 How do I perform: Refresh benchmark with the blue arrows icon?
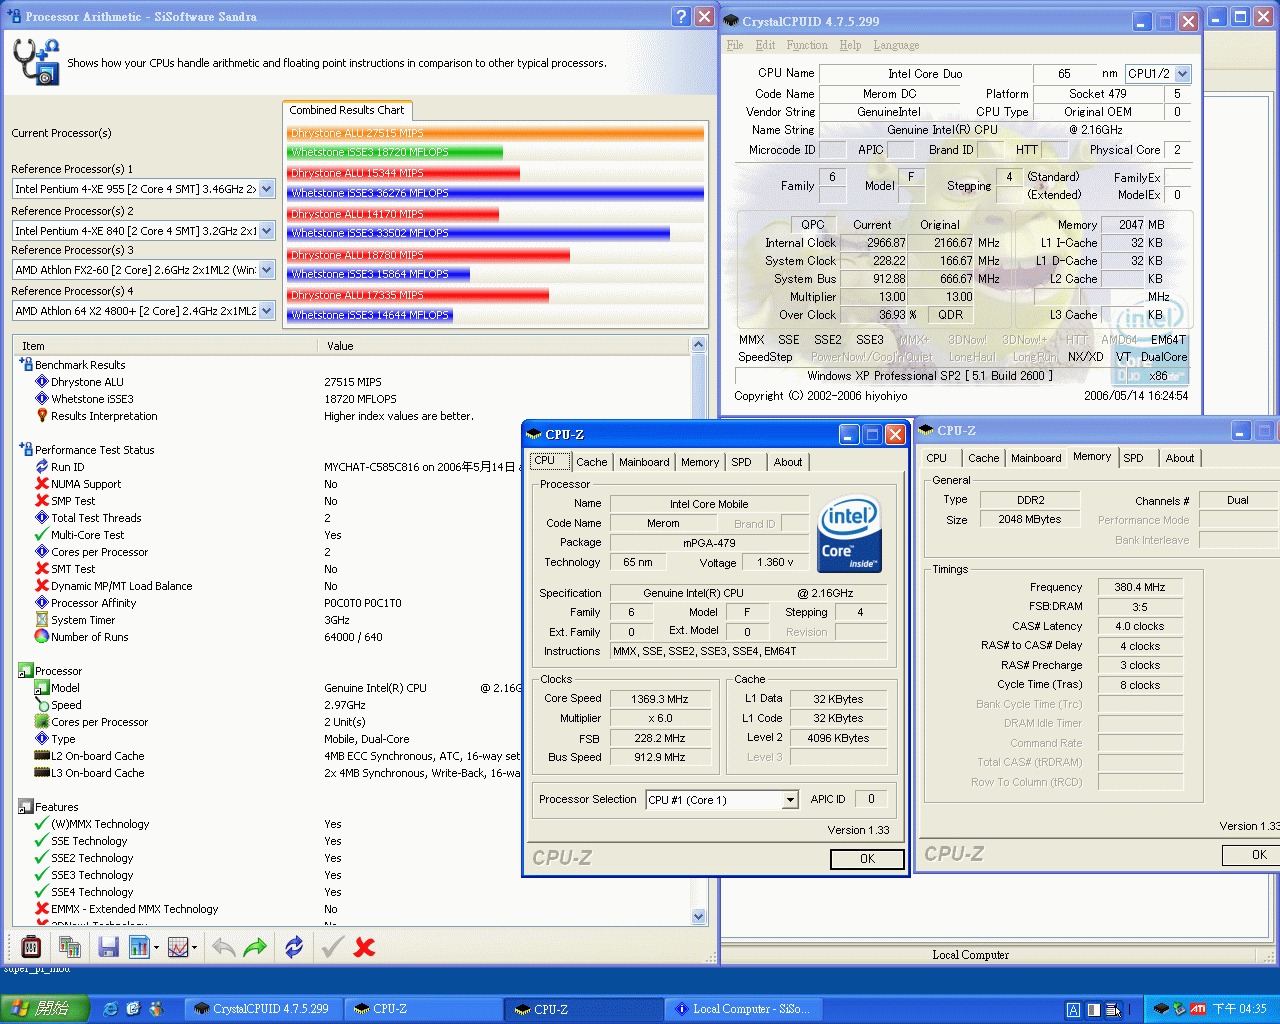click(294, 946)
